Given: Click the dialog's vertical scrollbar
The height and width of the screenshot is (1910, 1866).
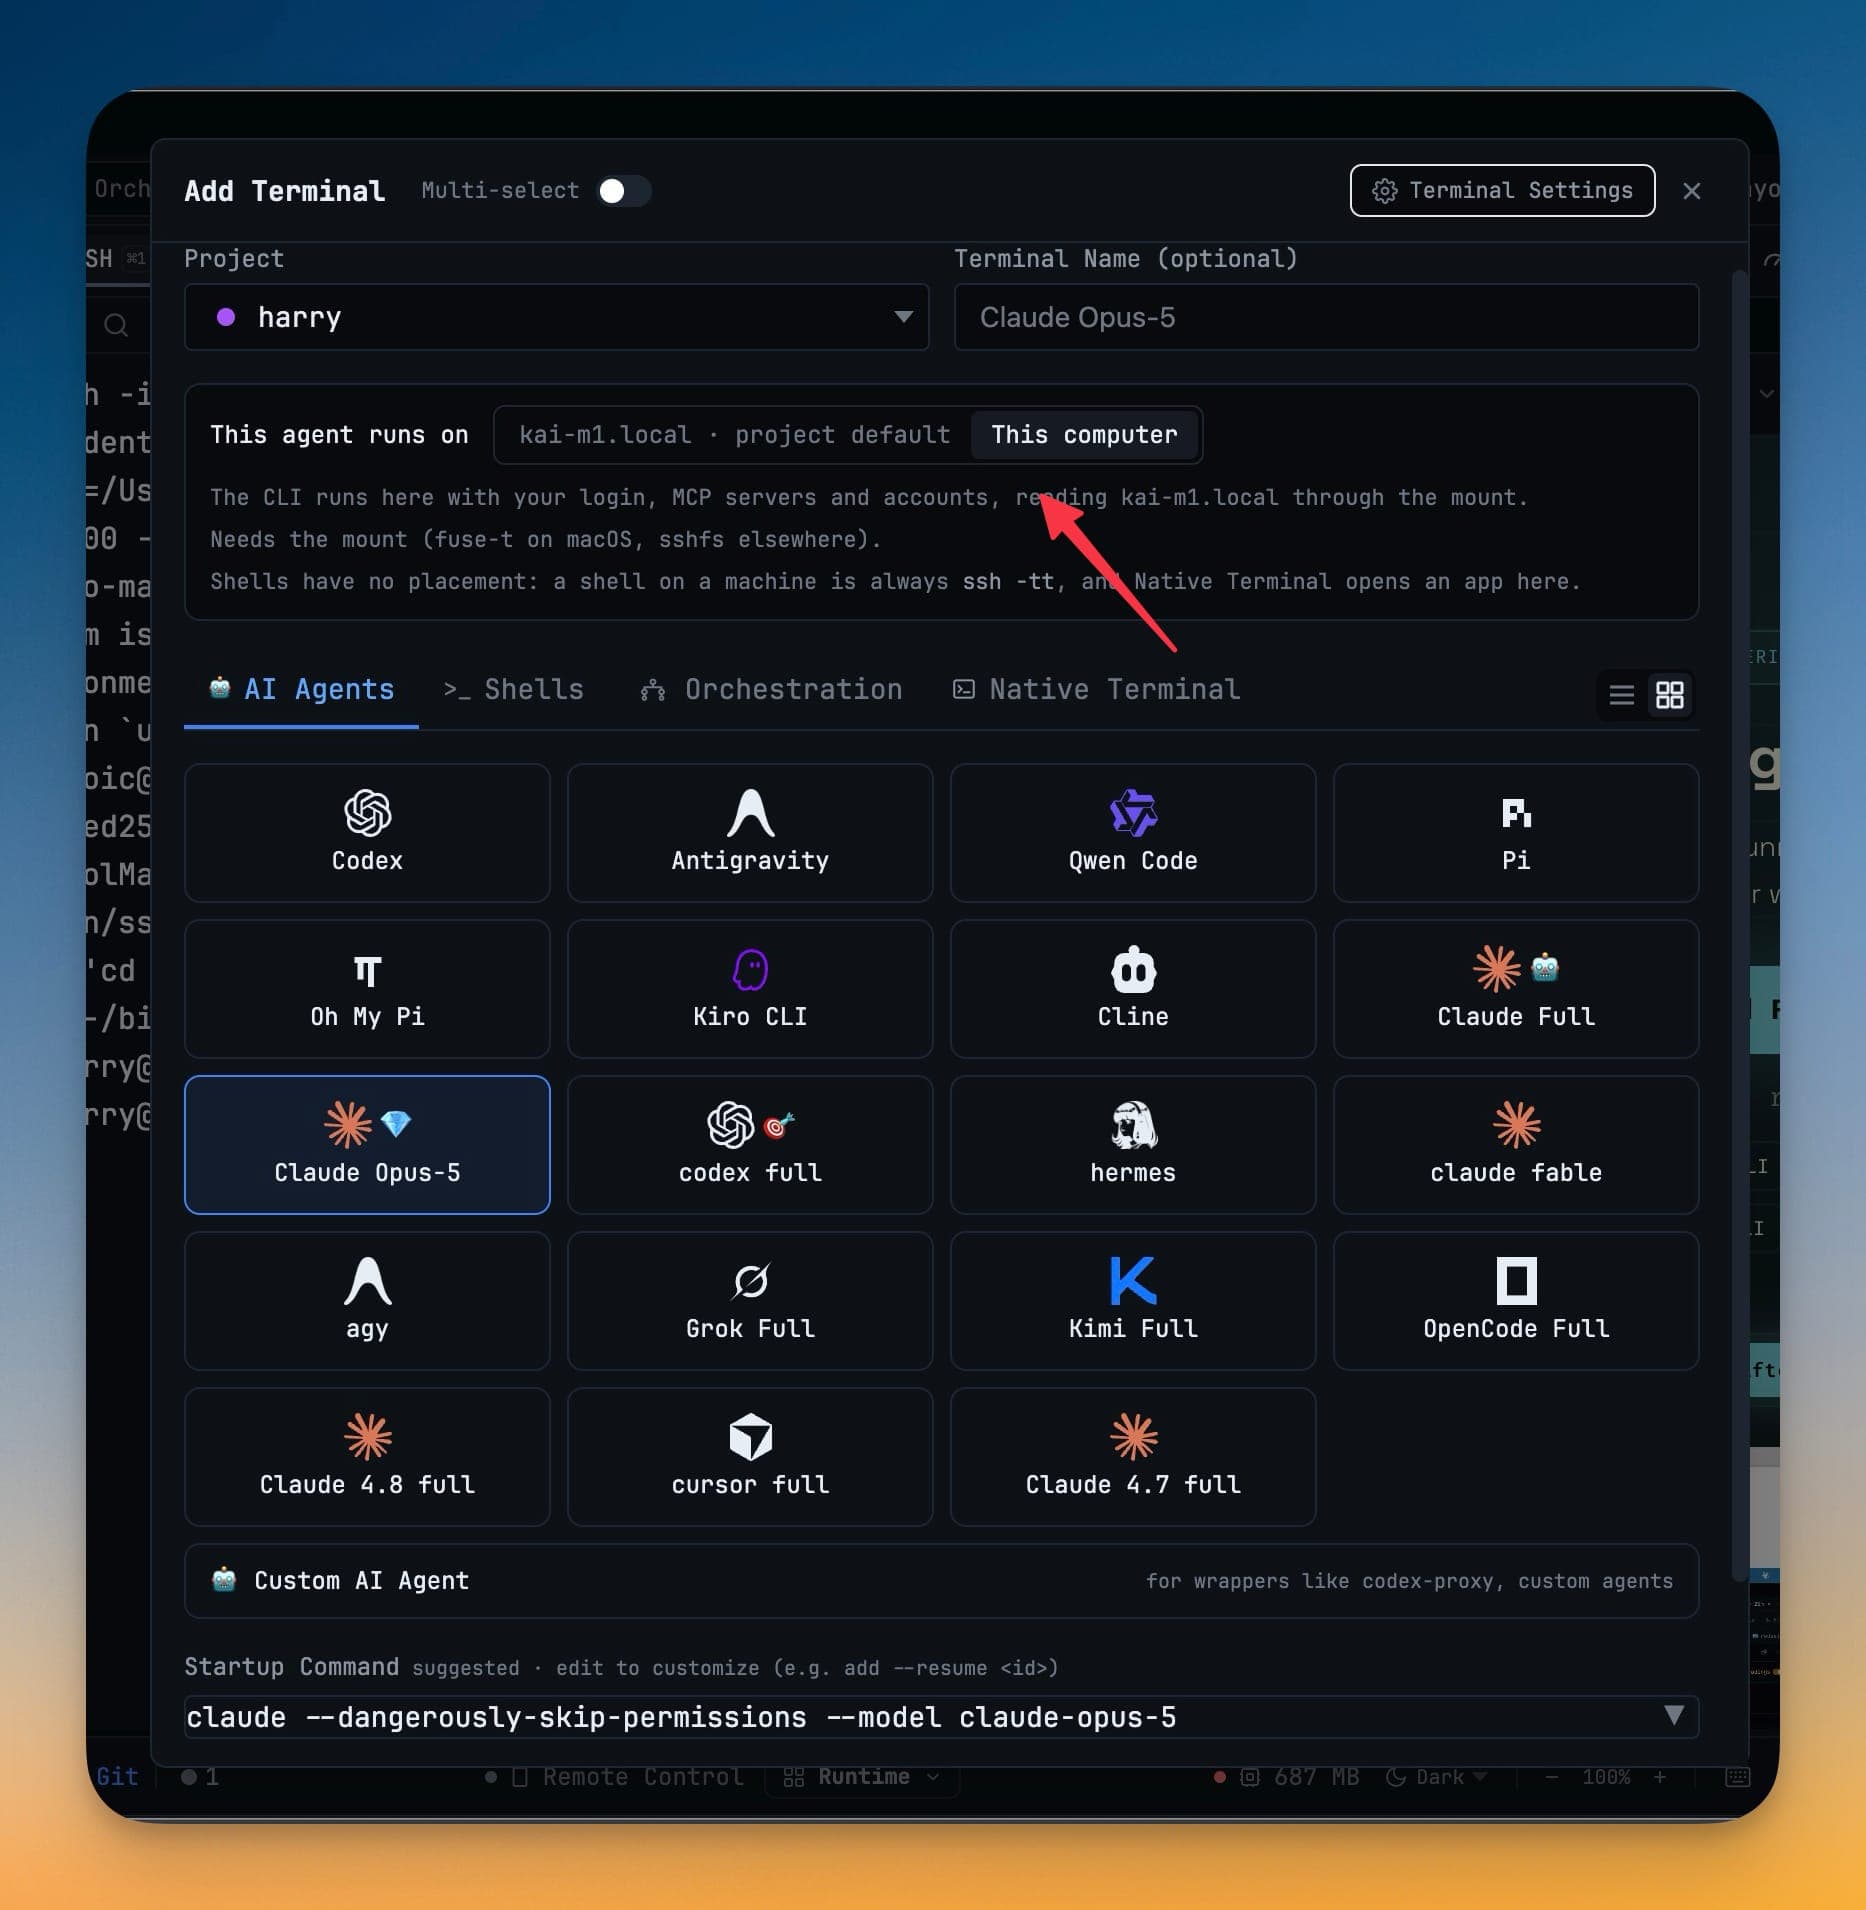Looking at the screenshot, I should click(1739, 925).
